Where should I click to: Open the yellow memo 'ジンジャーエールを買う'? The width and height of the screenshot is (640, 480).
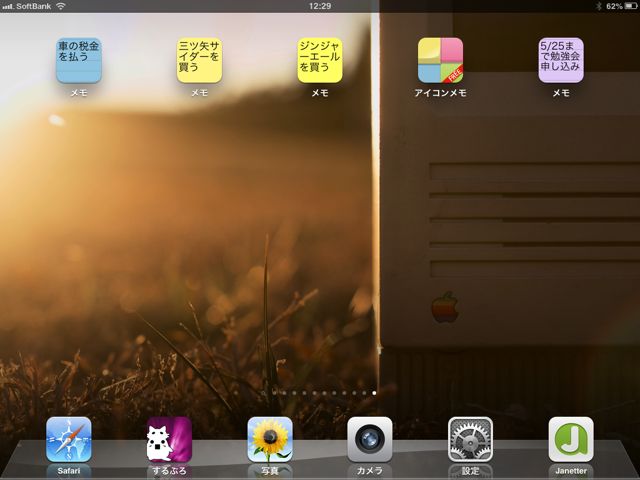320,60
